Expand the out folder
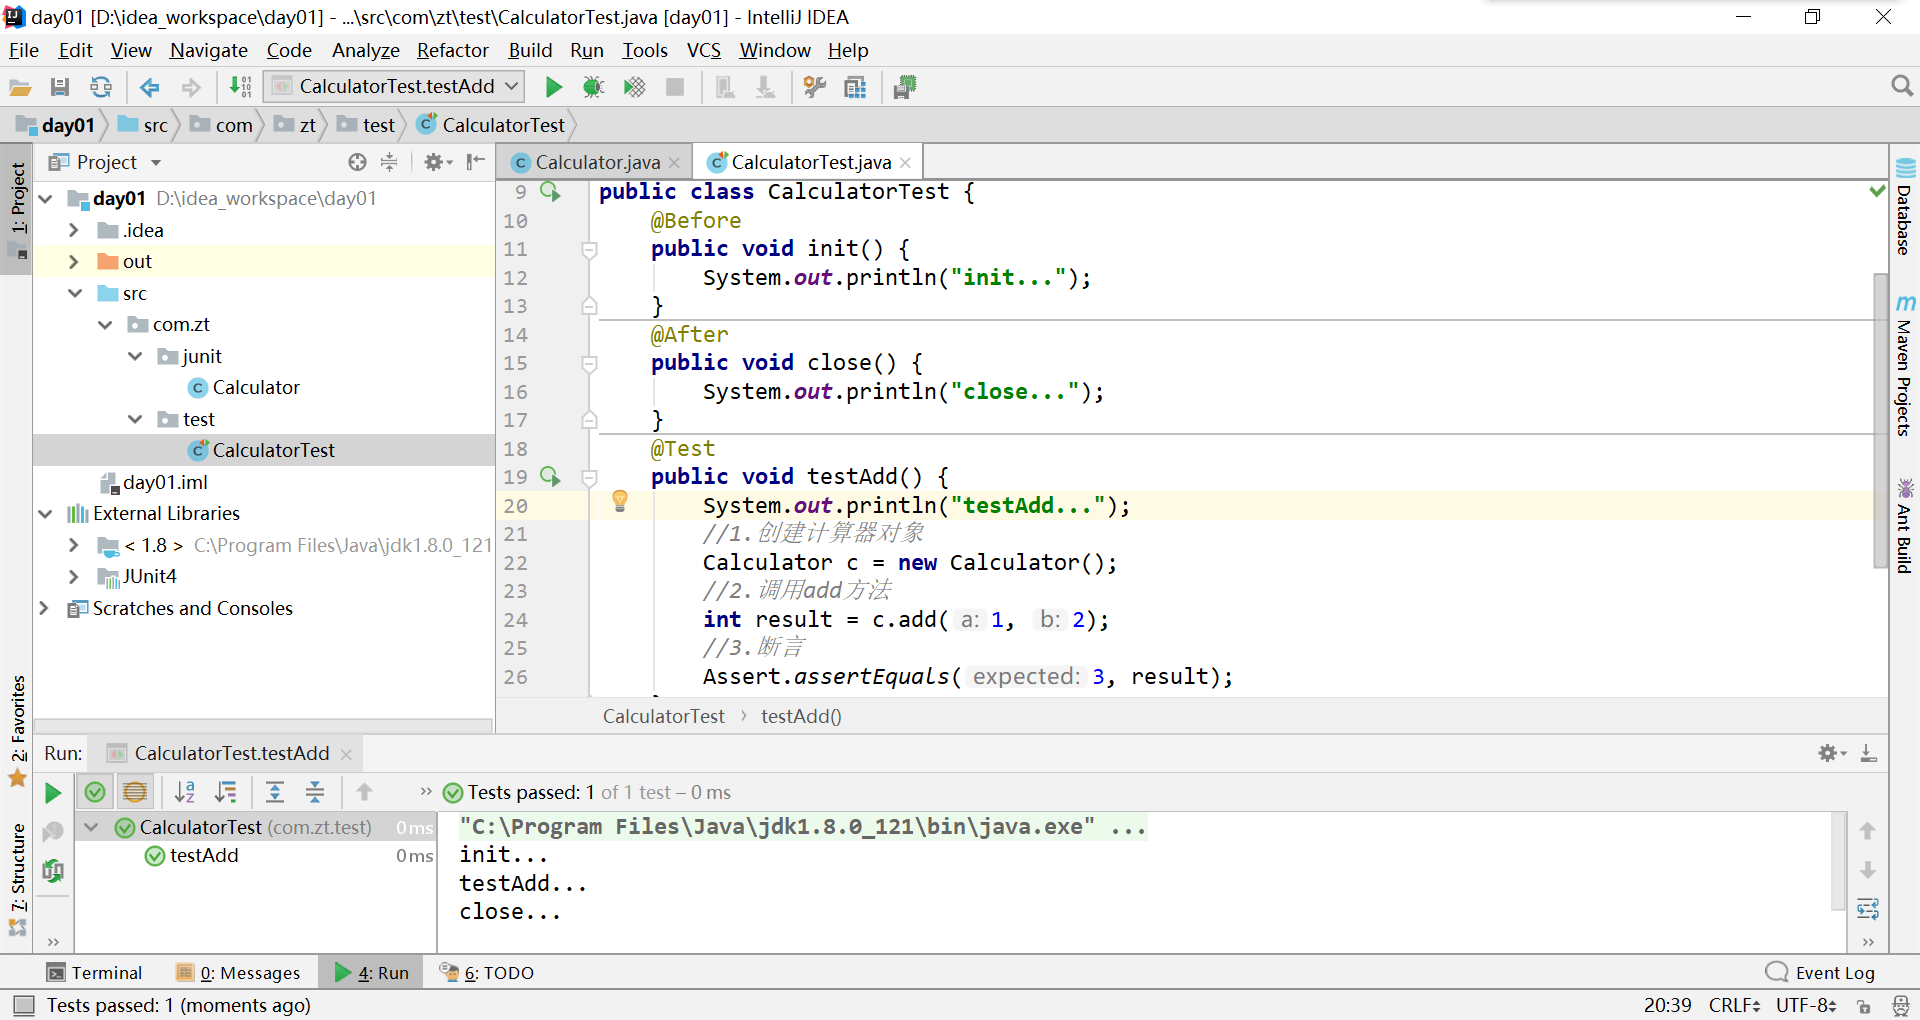The image size is (1920, 1020). (x=74, y=262)
